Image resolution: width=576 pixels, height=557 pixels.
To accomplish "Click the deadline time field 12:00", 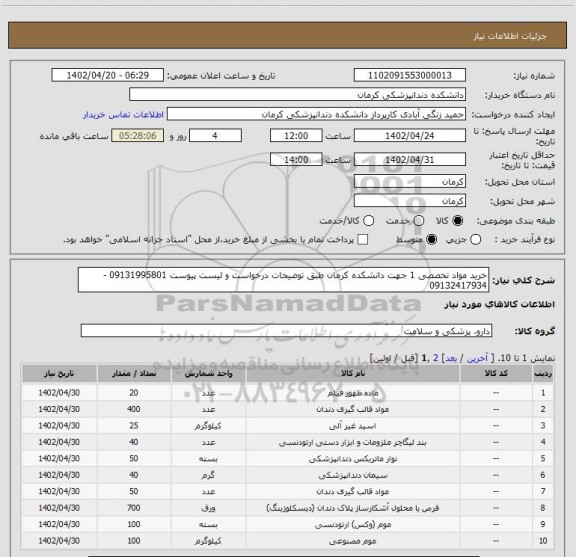I will click(x=296, y=136).
